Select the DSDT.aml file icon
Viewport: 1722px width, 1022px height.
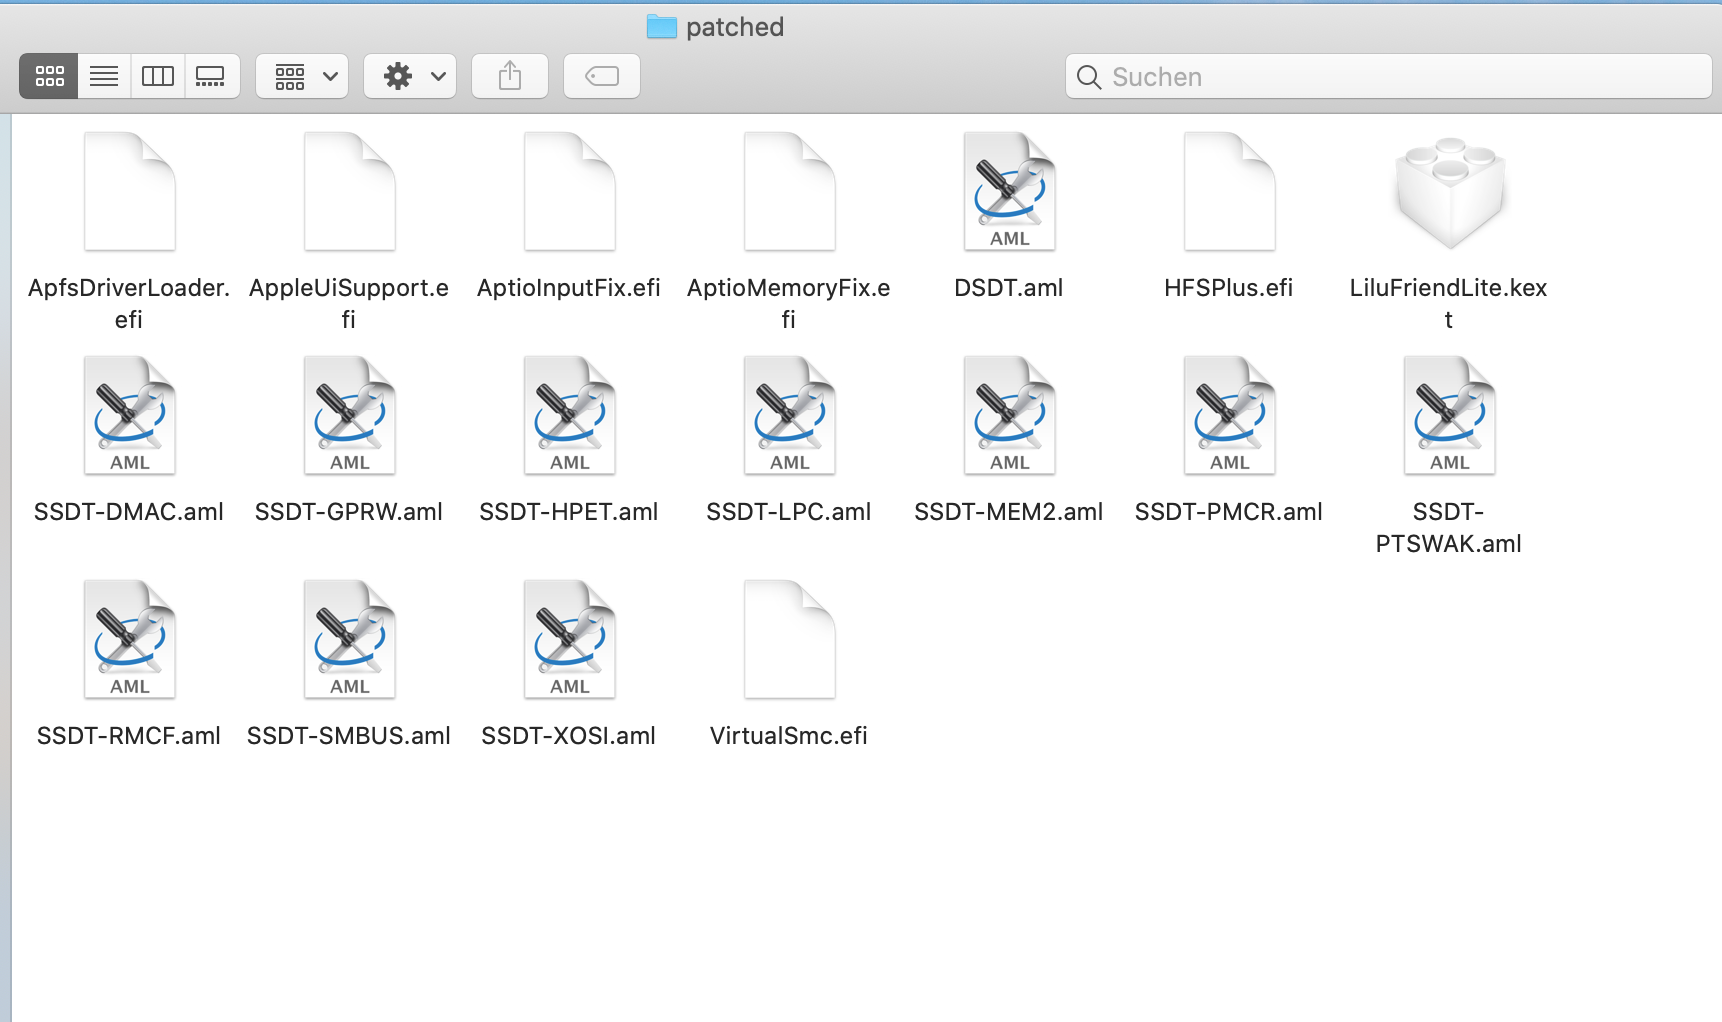(x=1010, y=191)
